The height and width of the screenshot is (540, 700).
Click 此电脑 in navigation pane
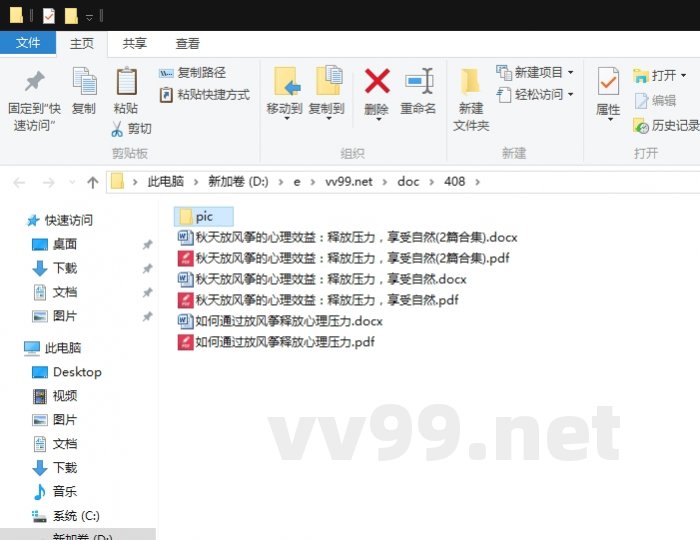pos(52,348)
